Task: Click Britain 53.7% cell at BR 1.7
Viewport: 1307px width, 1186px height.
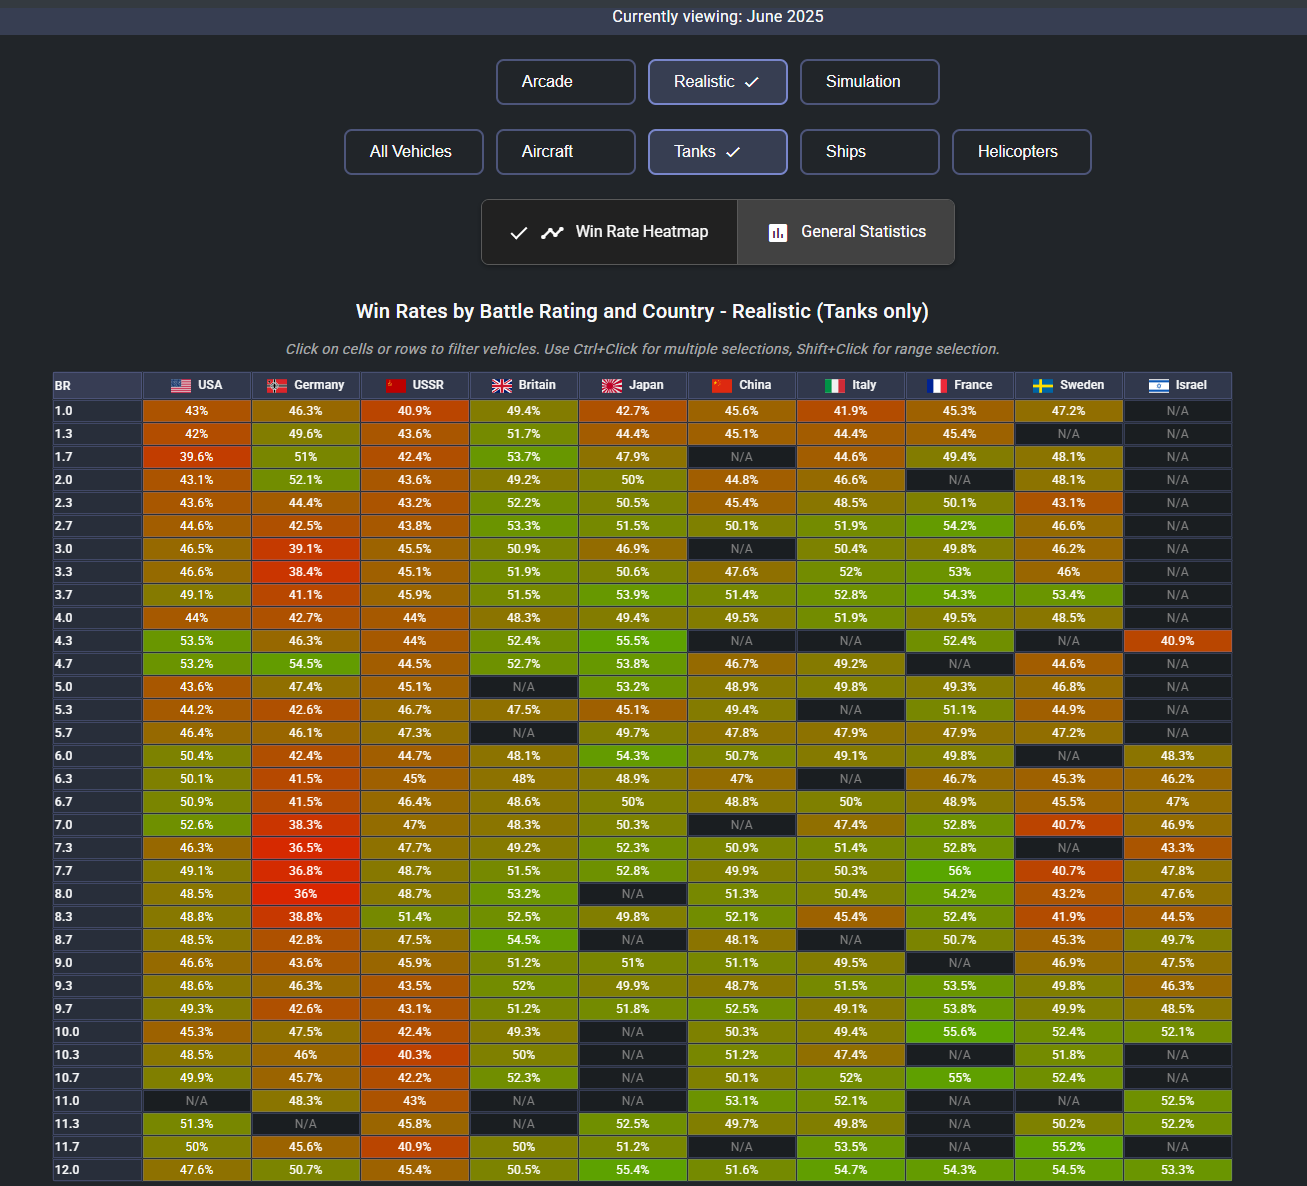Action: (x=523, y=457)
